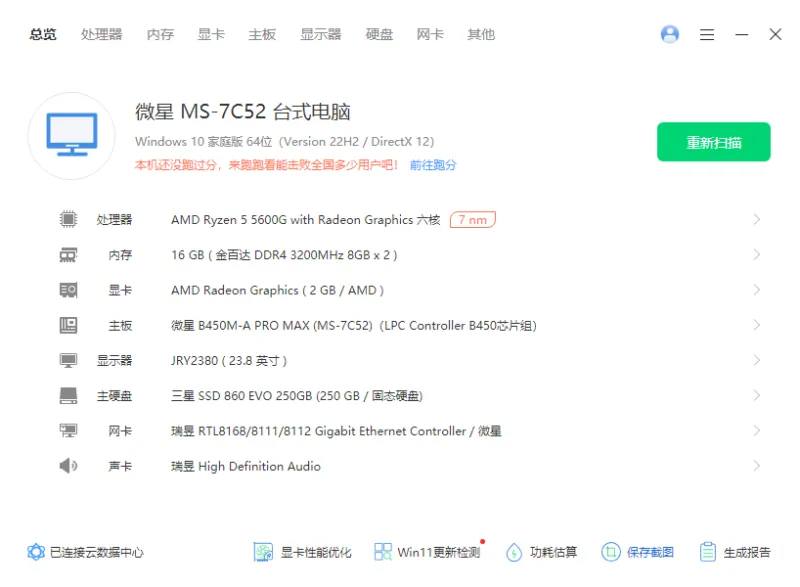
Task: Click Windows 10 家庭版 64位 version text
Action: [285, 141]
